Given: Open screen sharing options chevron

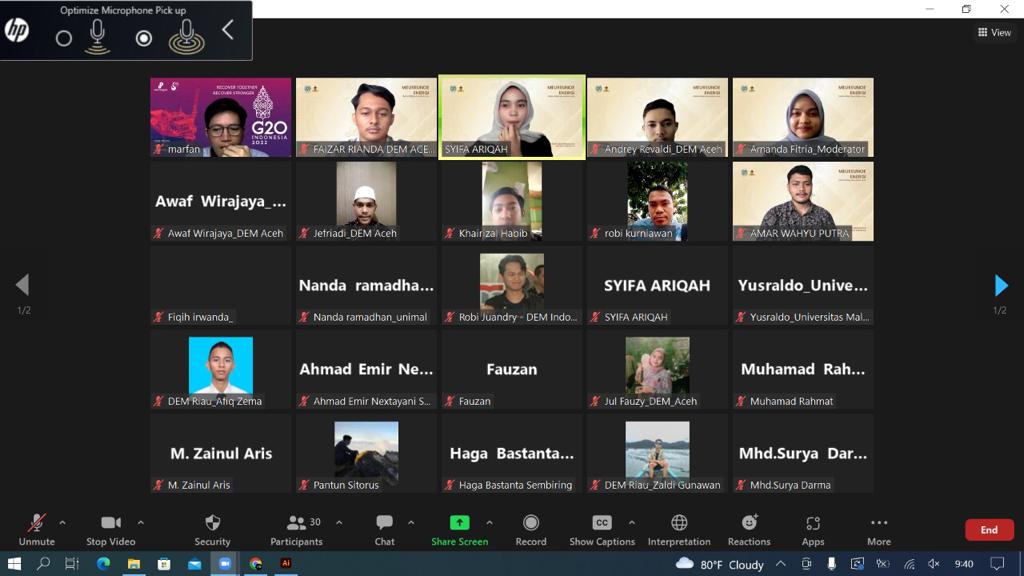Looking at the screenshot, I should 489,522.
